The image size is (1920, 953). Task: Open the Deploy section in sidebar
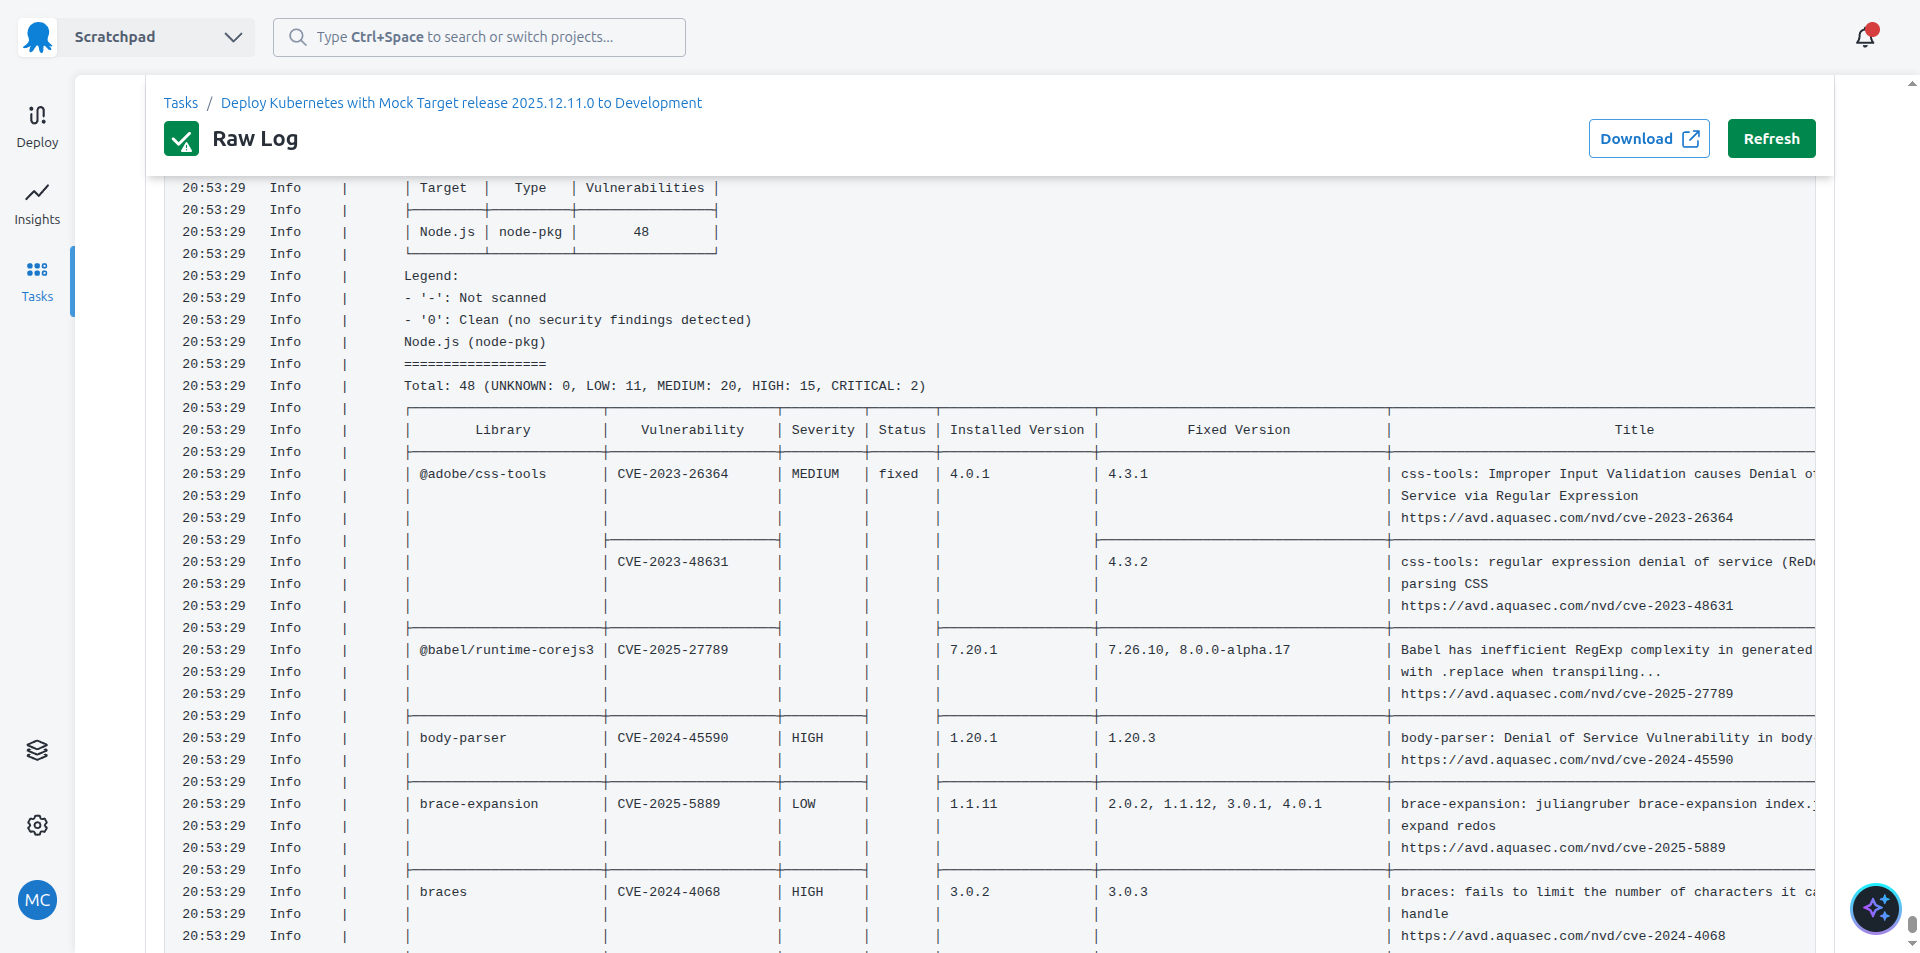tap(37, 126)
